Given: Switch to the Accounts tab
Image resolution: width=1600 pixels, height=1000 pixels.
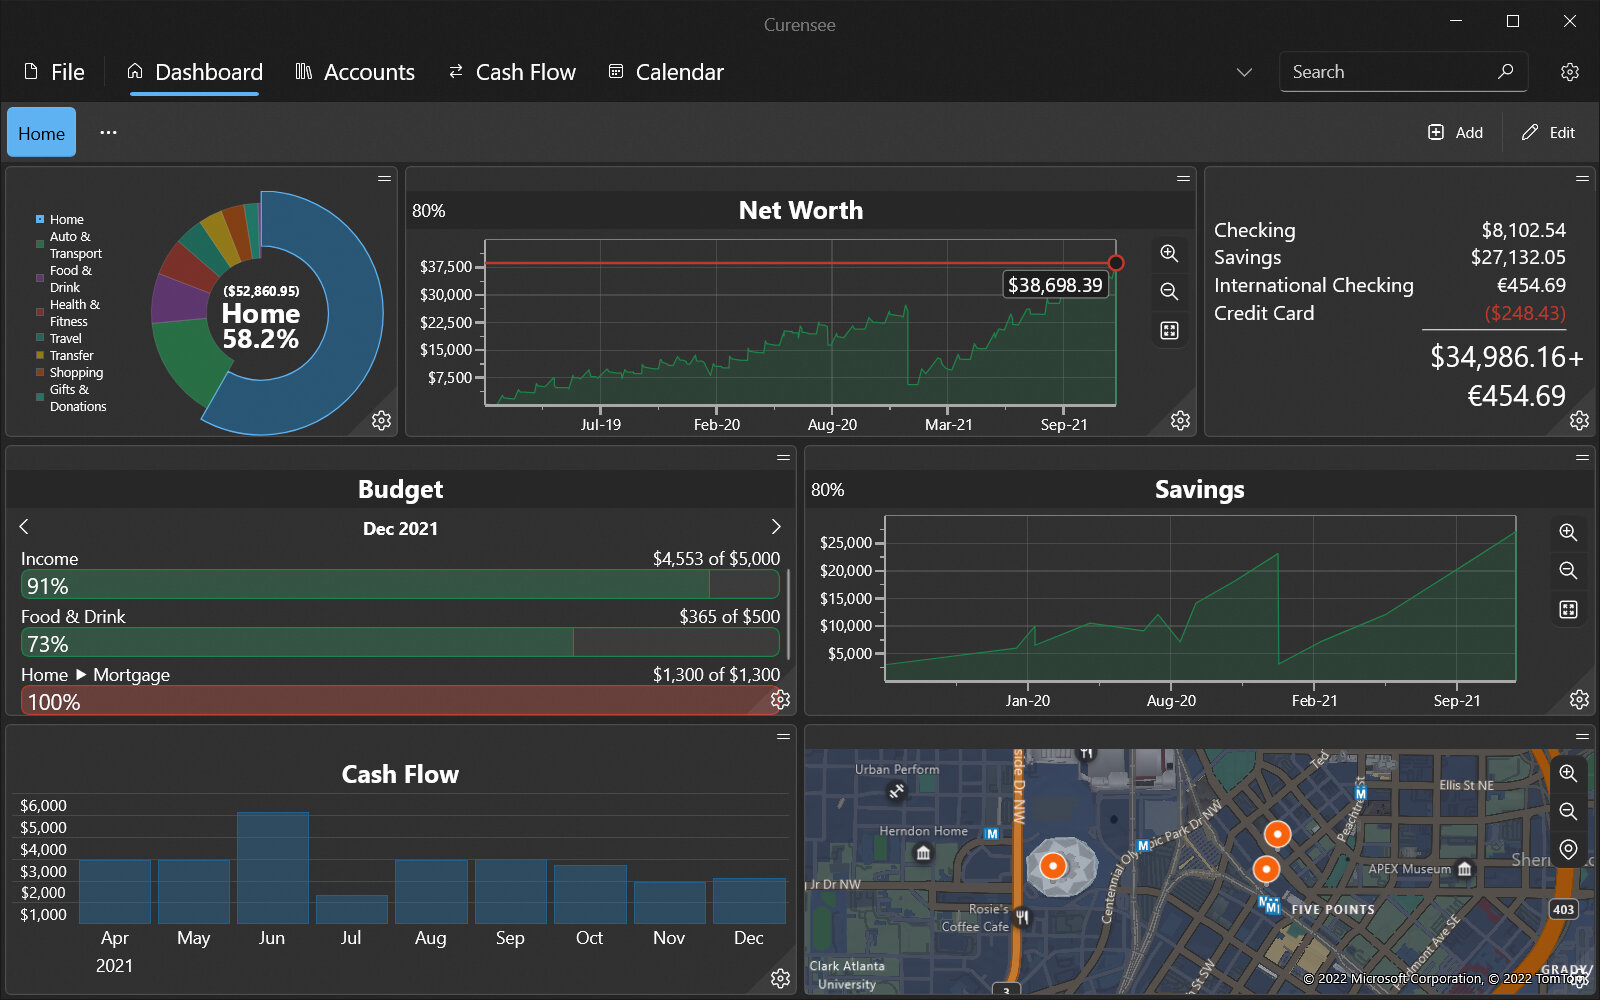Looking at the screenshot, I should 355,72.
